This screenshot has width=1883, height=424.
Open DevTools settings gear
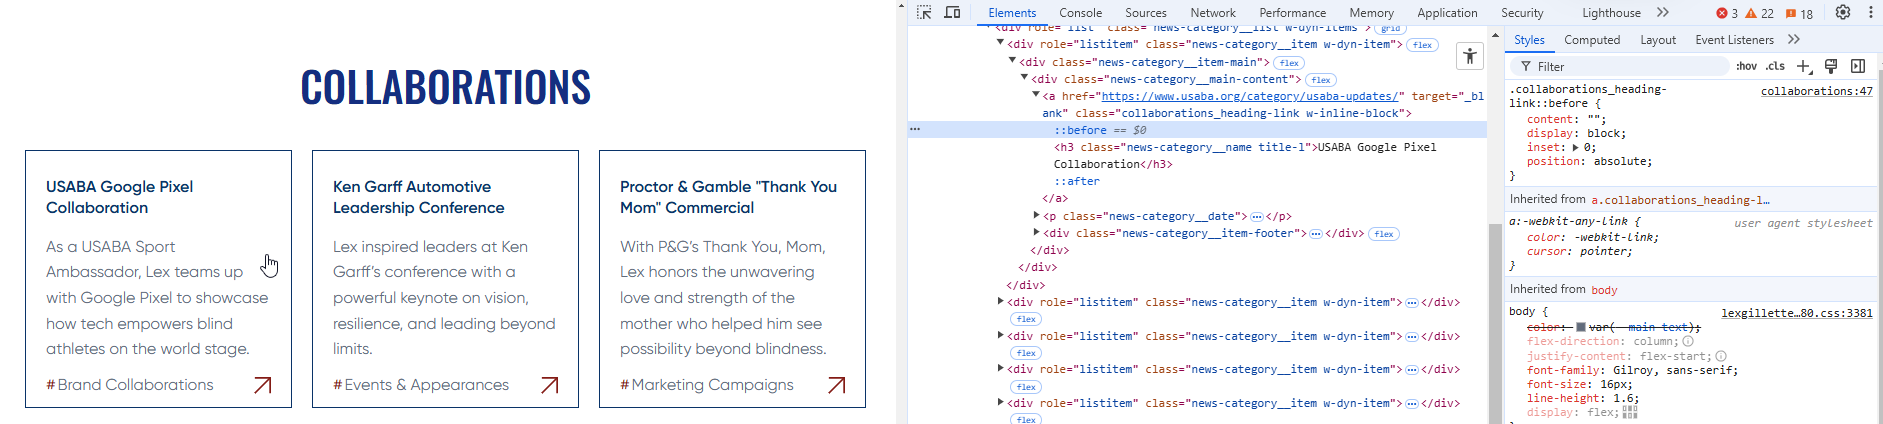[x=1843, y=13]
